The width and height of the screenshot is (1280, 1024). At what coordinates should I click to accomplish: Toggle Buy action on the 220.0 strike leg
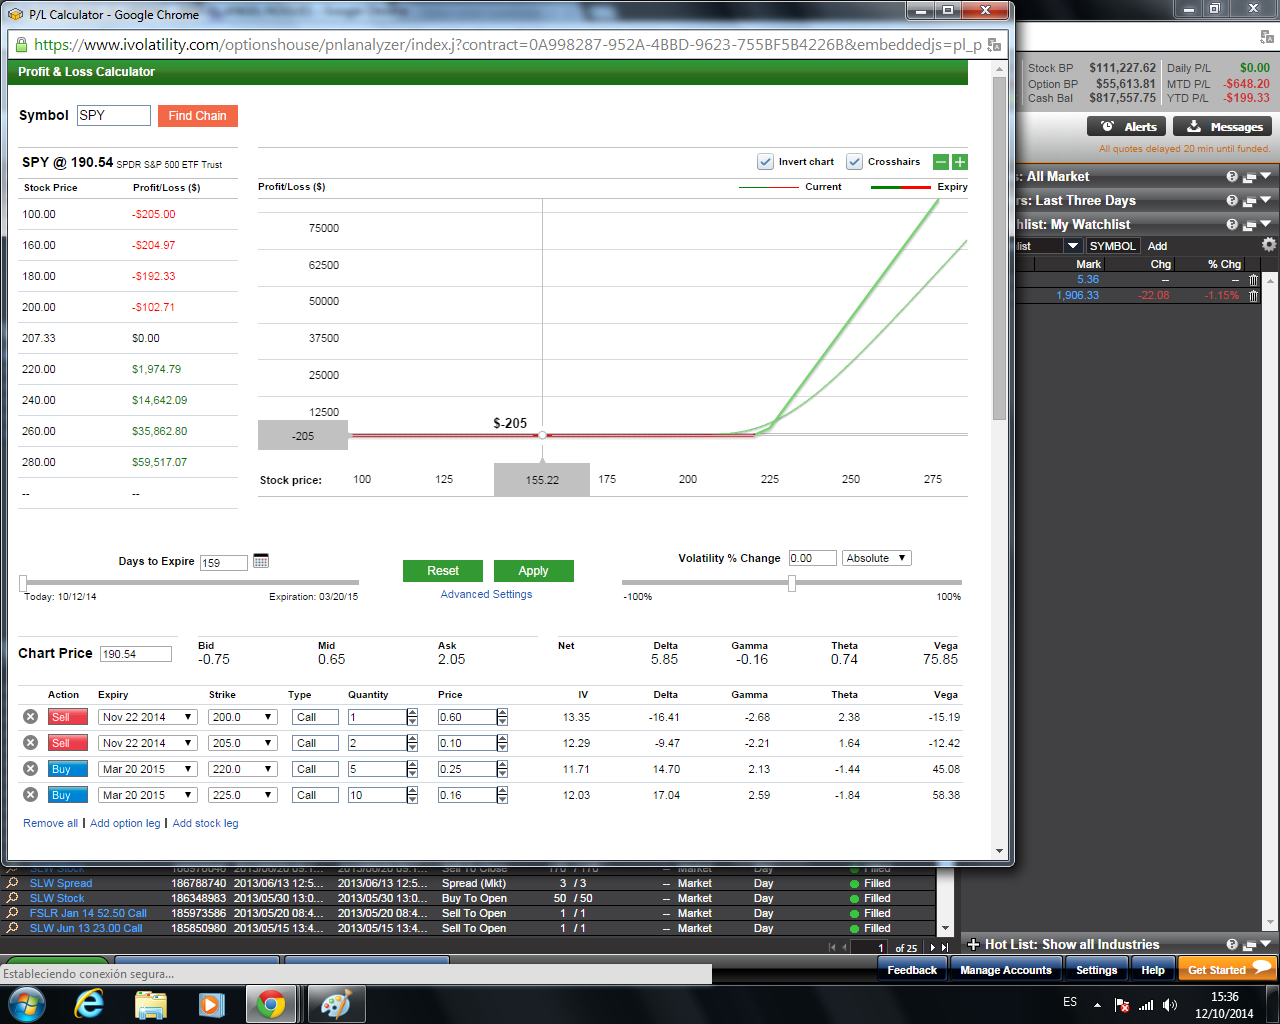[68, 769]
